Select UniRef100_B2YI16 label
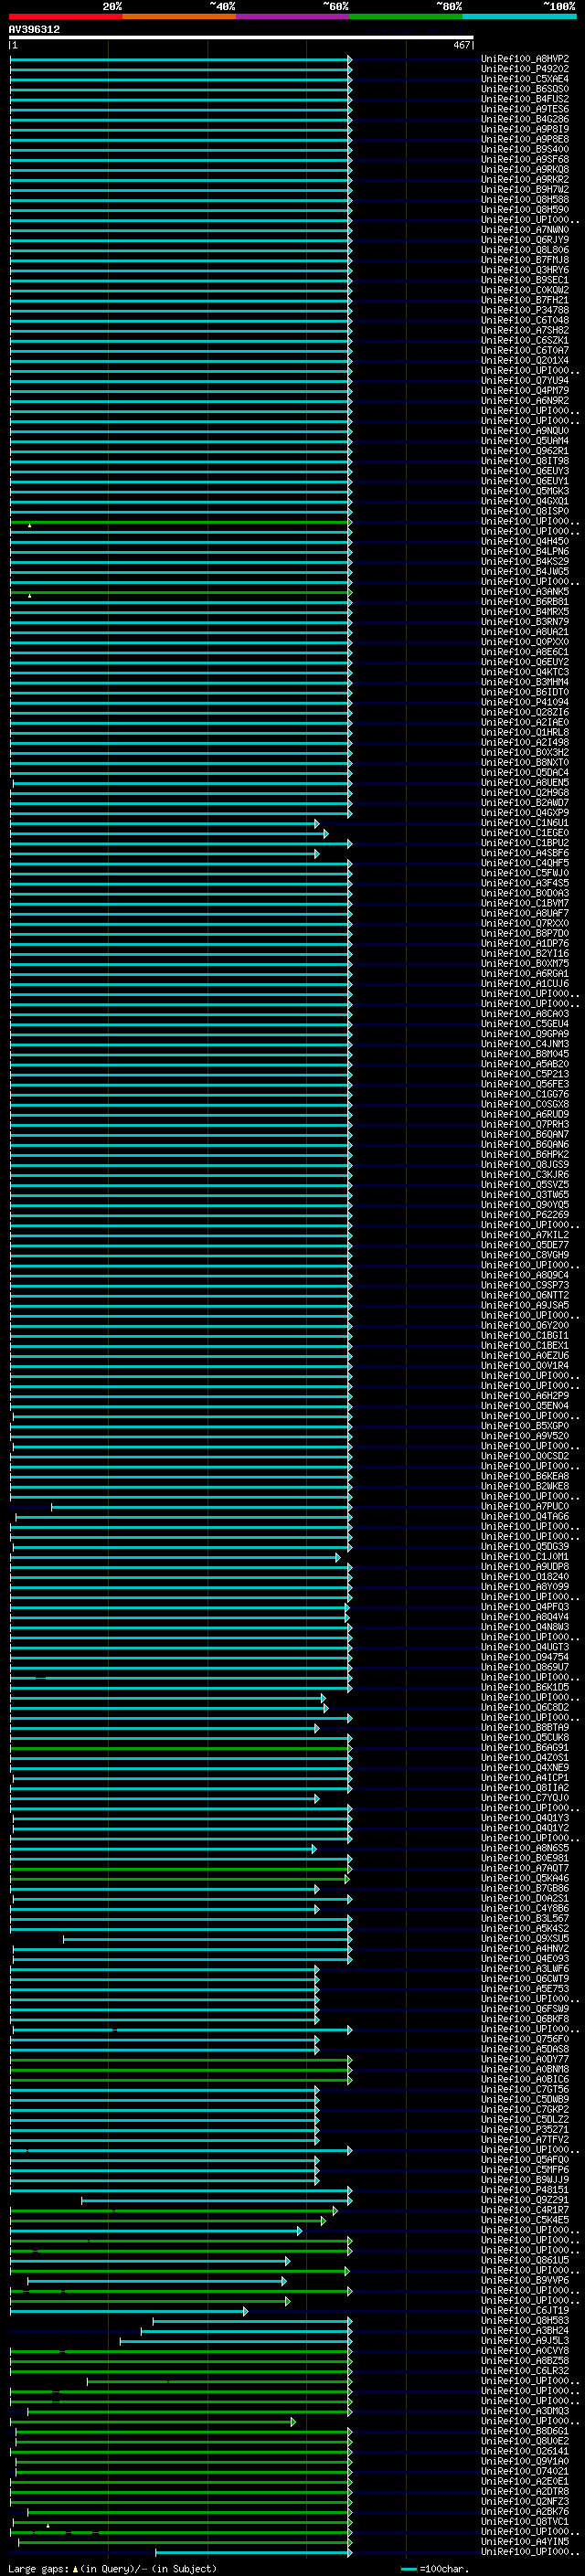 tap(525, 953)
